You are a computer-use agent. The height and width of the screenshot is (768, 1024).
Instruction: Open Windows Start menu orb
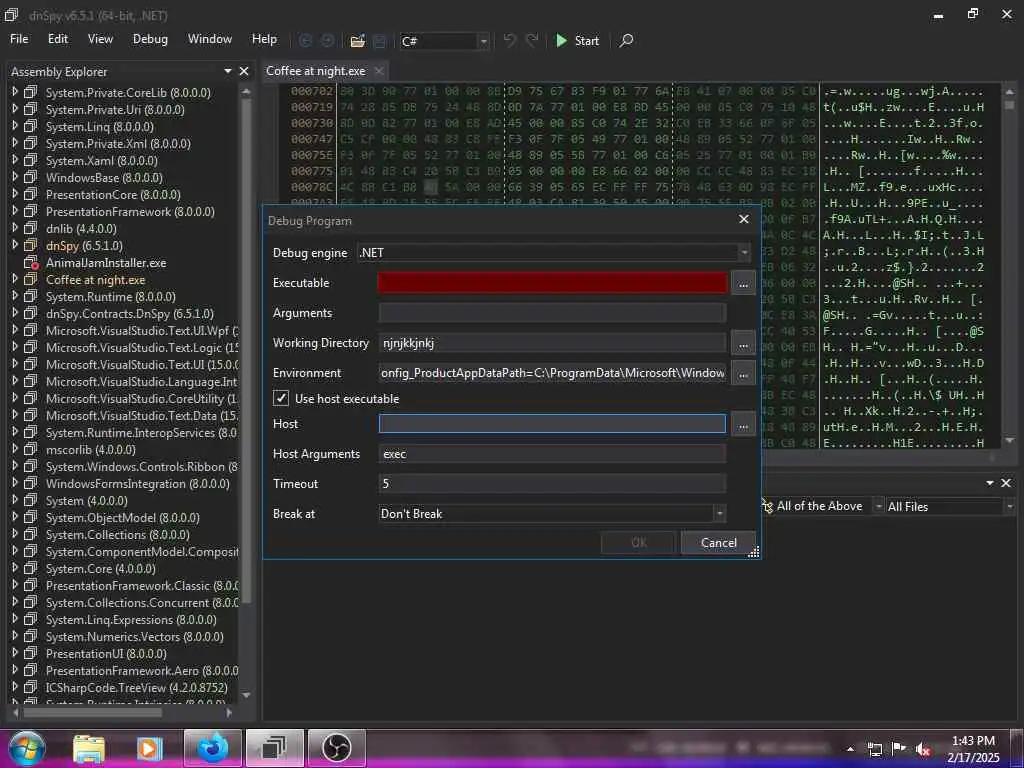(27, 748)
